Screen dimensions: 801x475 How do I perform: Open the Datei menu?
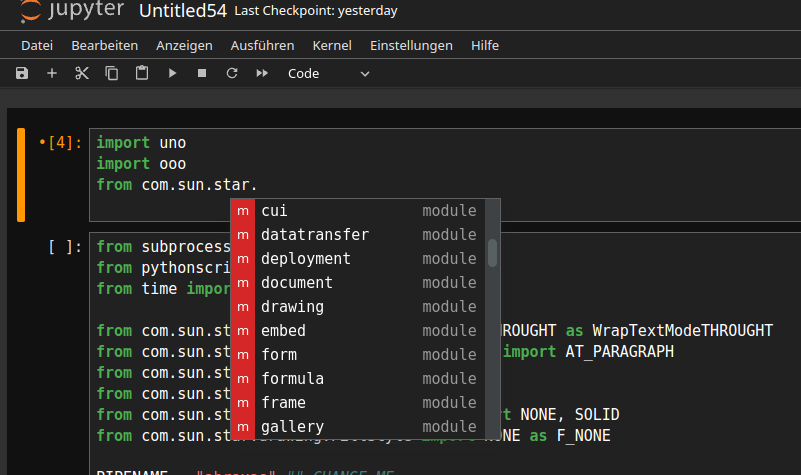37,45
